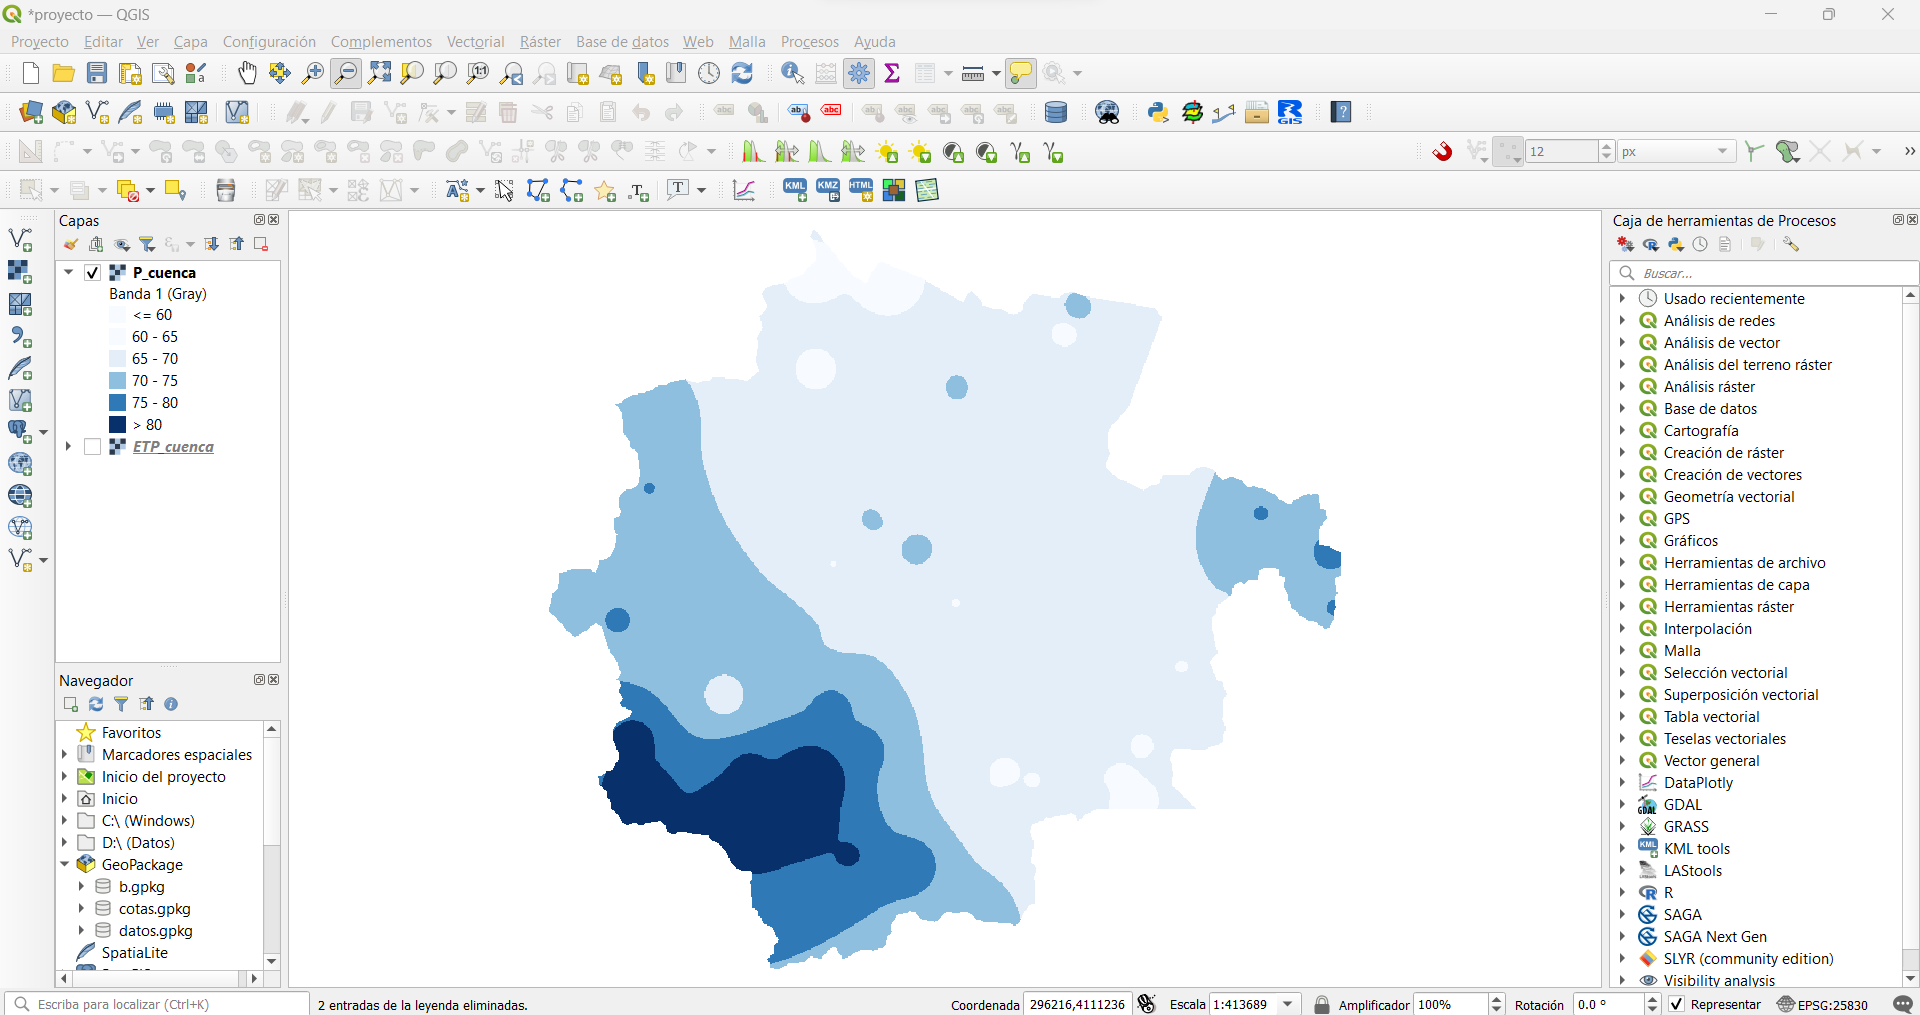Launch the Python console
Viewport: 1920px width, 1015px height.
point(1159,112)
